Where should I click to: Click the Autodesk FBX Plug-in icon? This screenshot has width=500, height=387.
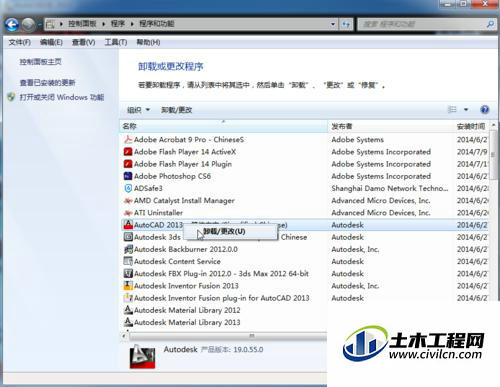click(128, 274)
